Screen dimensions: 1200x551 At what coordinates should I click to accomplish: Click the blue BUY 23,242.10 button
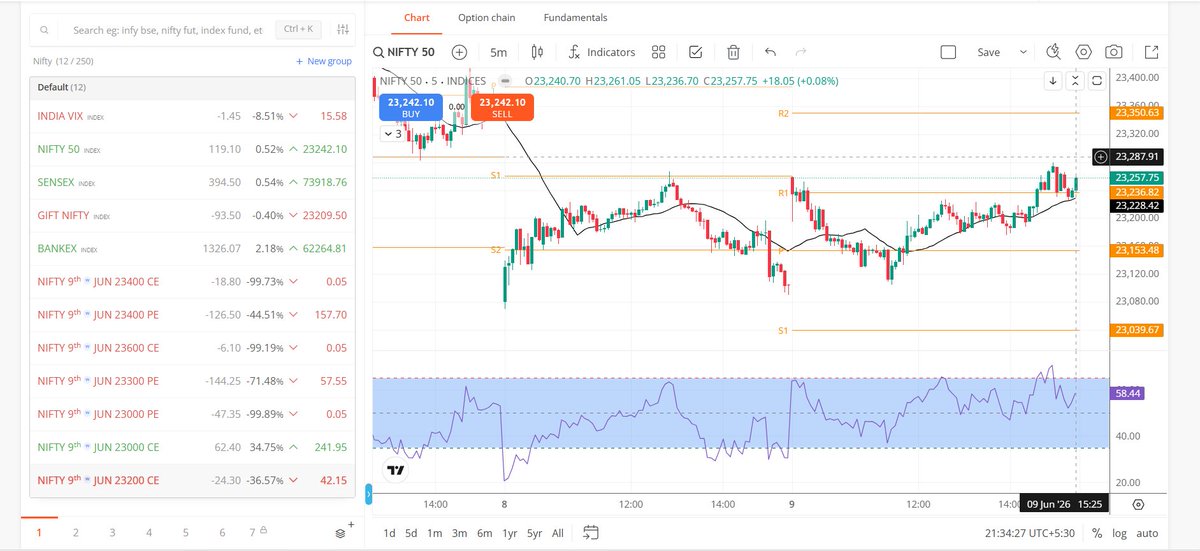411,108
